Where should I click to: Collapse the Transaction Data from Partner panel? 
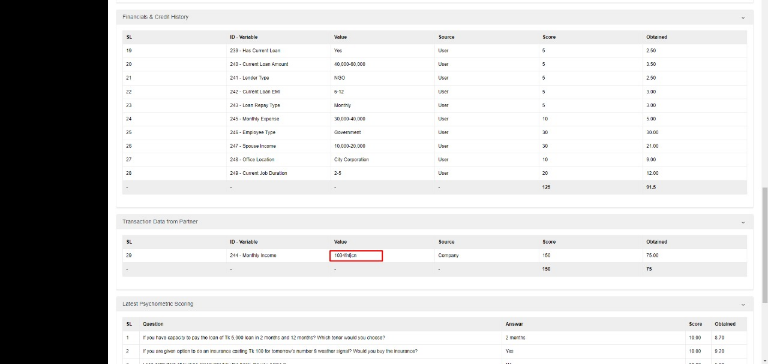click(743, 222)
